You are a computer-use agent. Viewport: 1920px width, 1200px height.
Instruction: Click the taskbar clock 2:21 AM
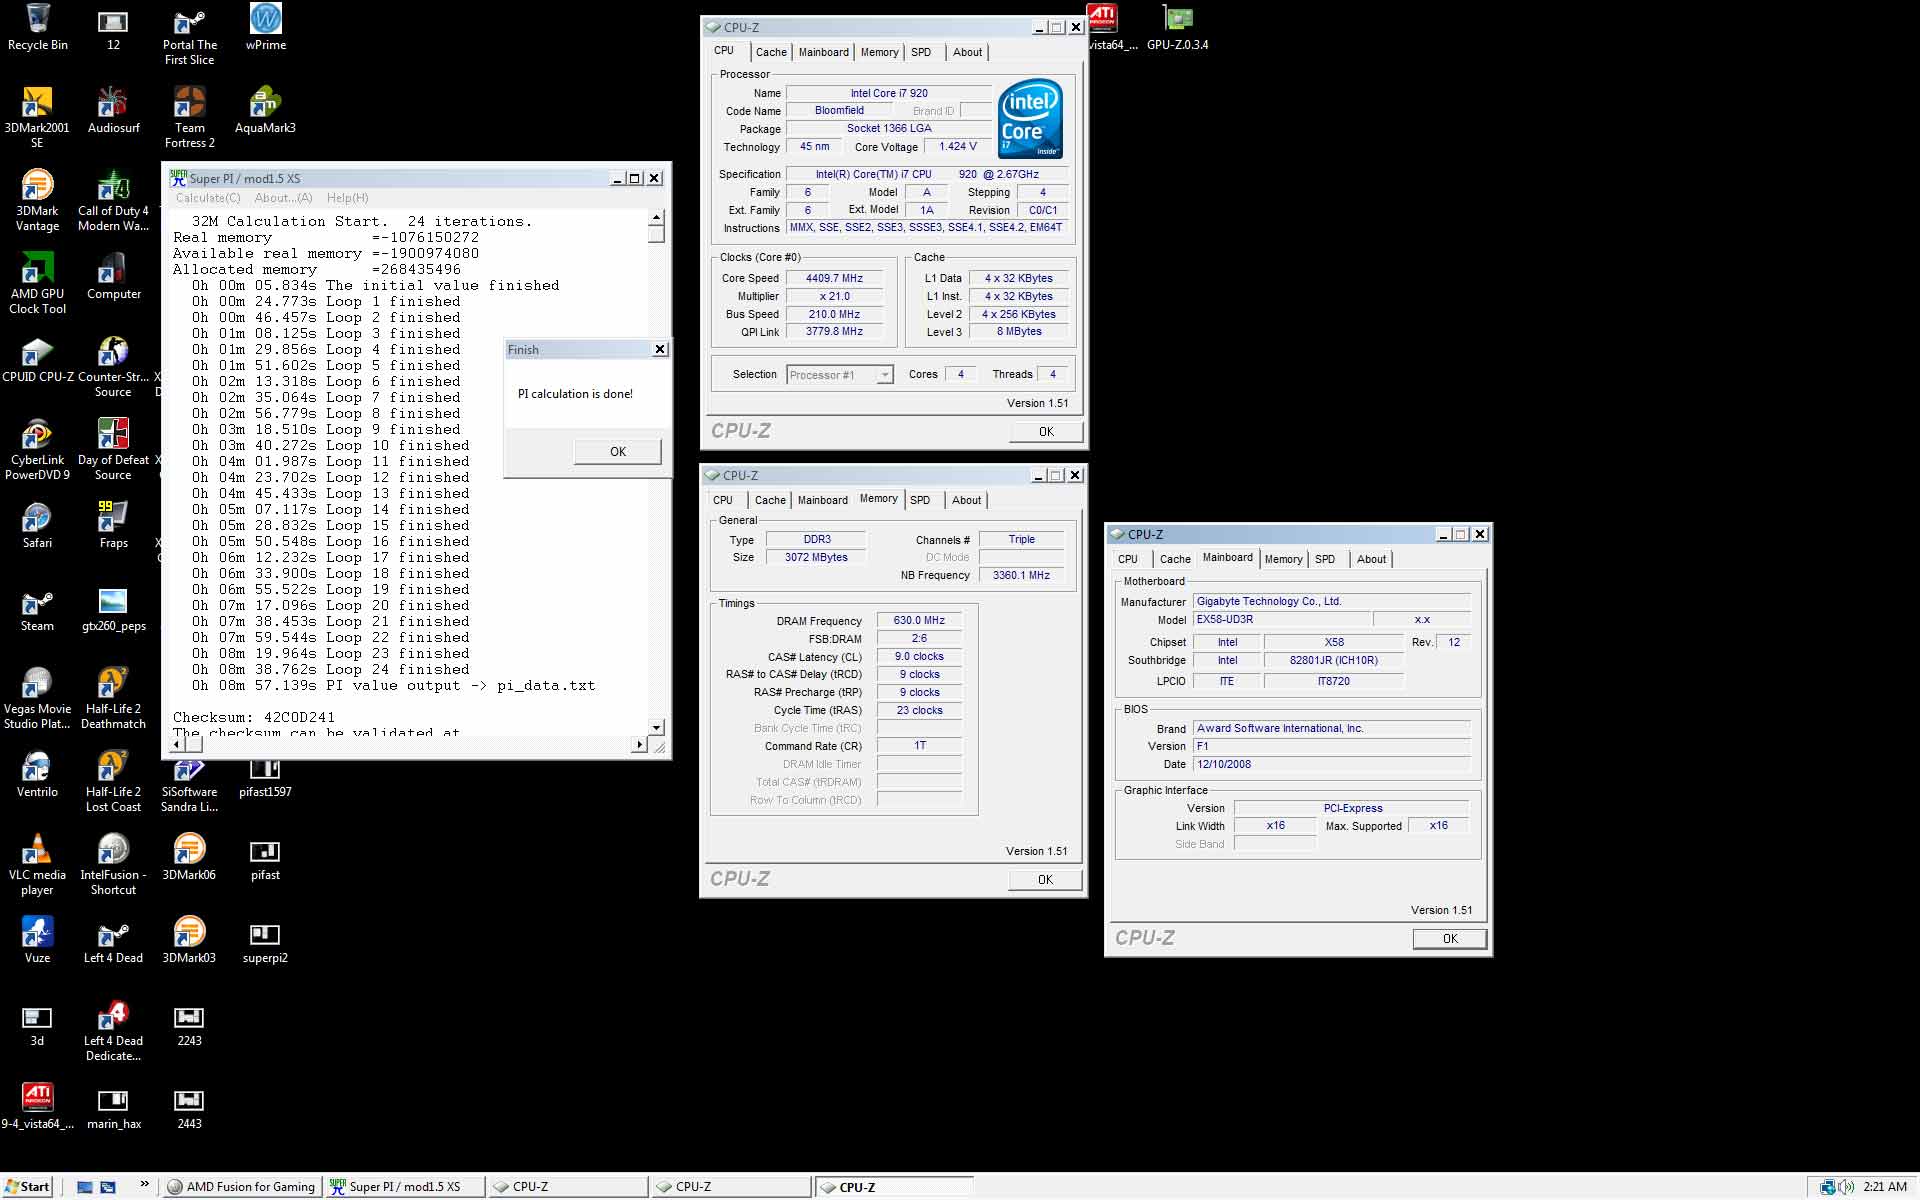click(x=1885, y=1187)
